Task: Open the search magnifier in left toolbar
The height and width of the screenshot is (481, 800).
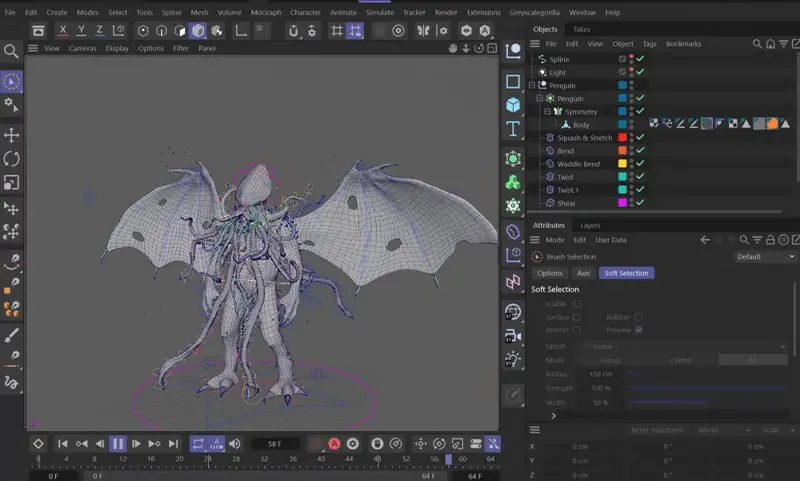Action: (x=11, y=51)
